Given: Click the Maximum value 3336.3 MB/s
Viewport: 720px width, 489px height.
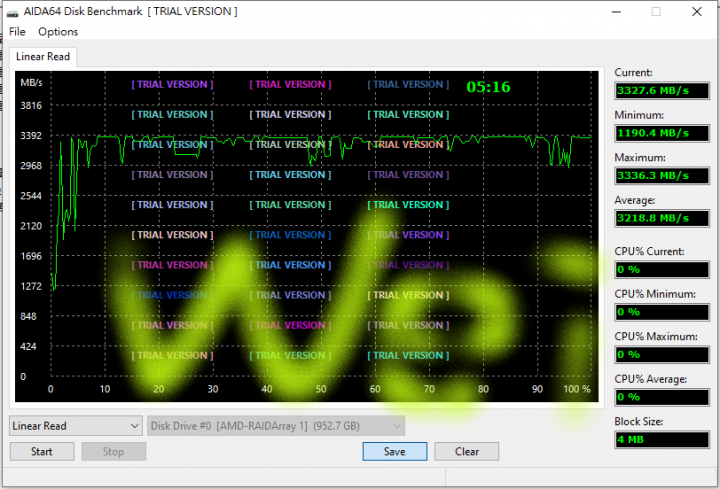Looking at the screenshot, I should (x=662, y=175).
